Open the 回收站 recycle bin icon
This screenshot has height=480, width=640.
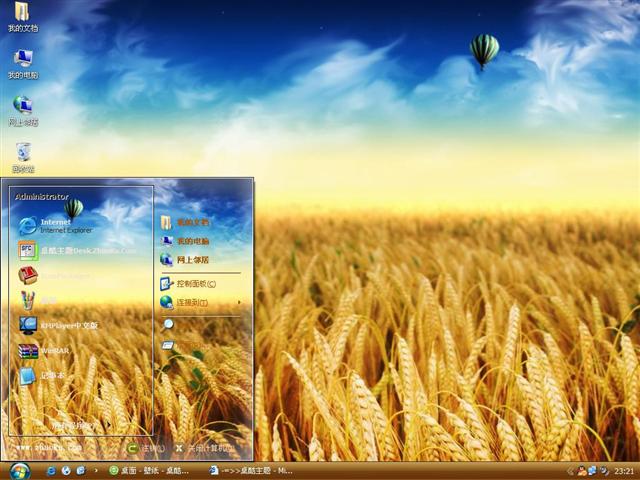[23, 158]
